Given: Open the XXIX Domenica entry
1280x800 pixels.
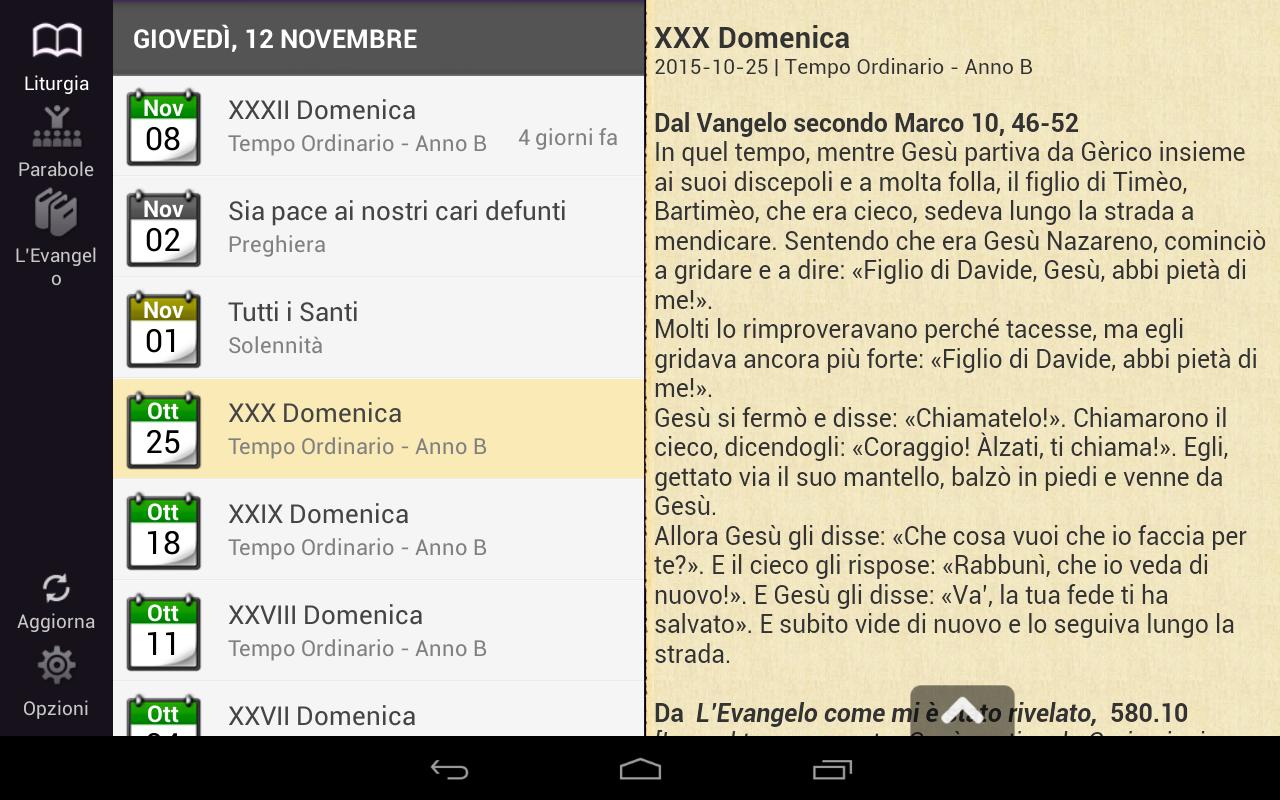Looking at the screenshot, I should (x=379, y=530).
